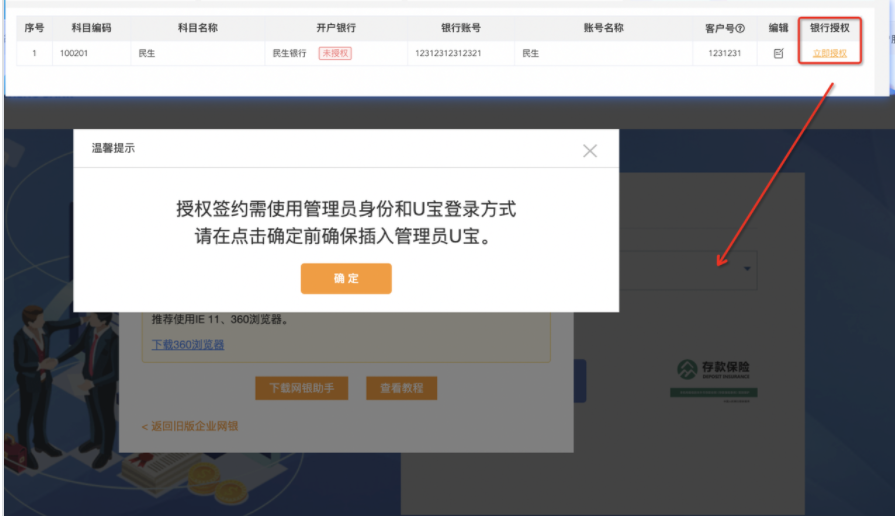Click the 科目编码 cell 100201
The image size is (895, 516).
click(74, 53)
